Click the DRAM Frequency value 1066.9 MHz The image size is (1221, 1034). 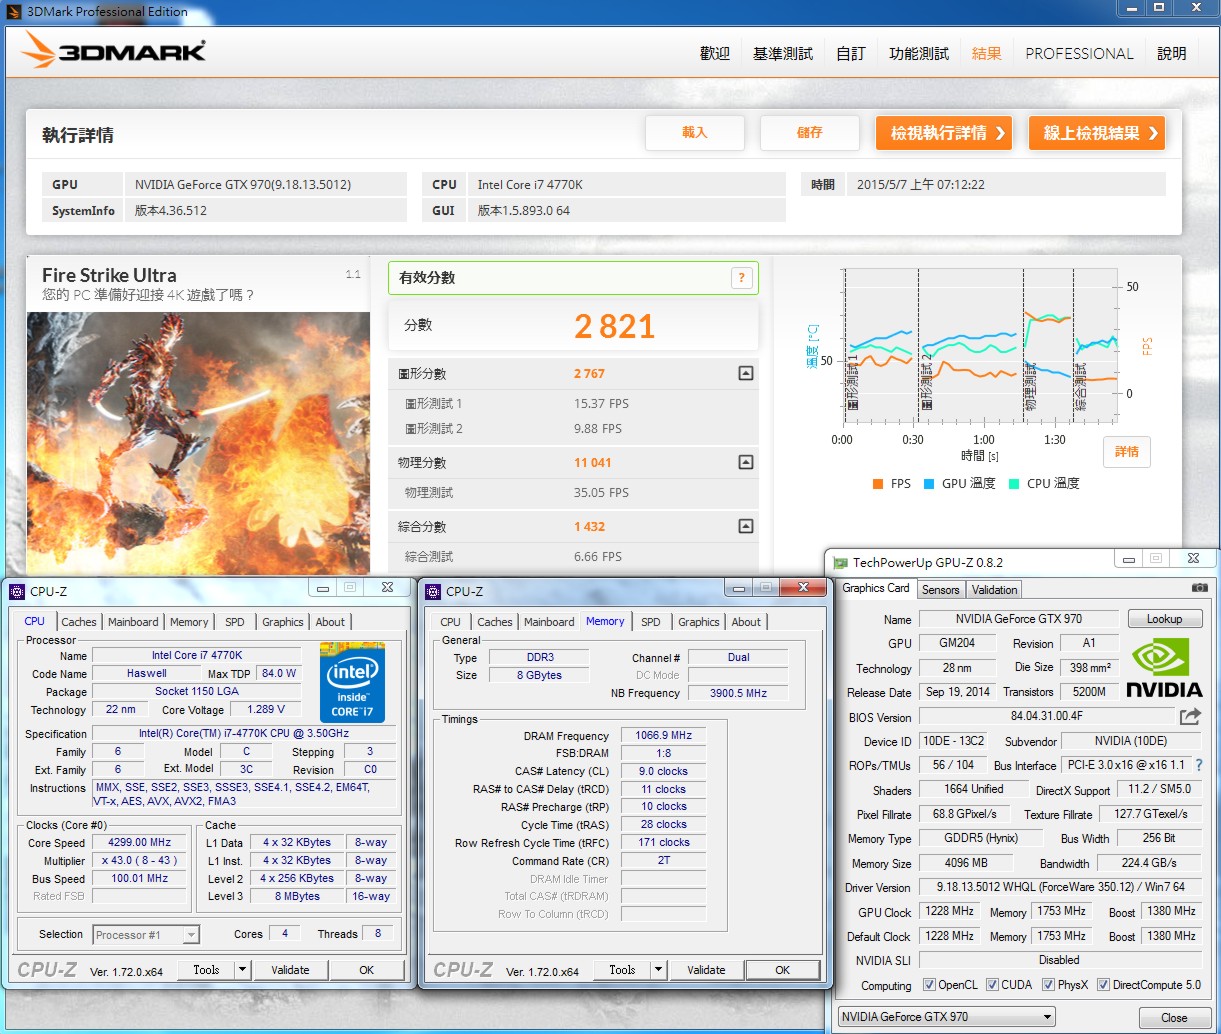(x=663, y=735)
